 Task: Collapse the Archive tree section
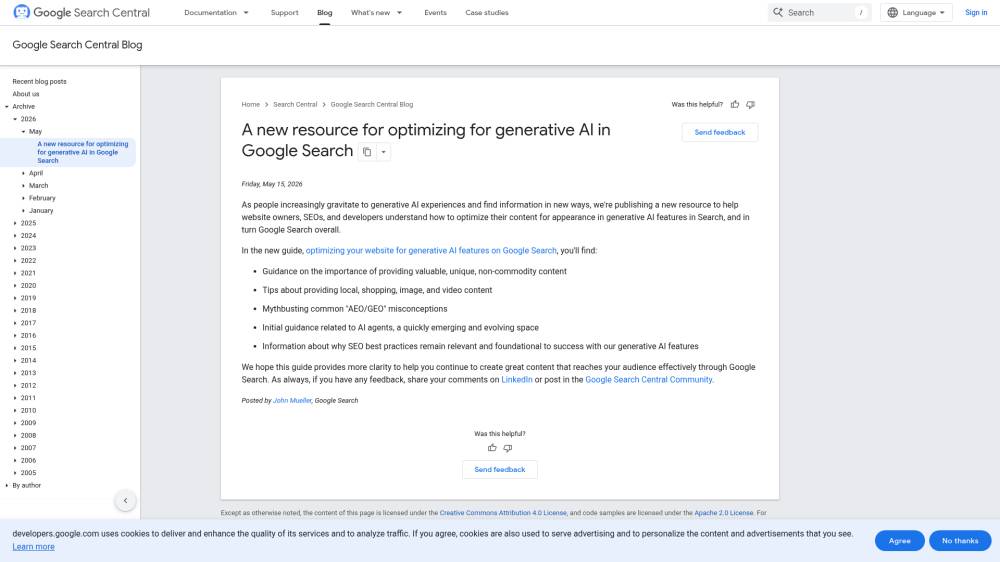7,107
